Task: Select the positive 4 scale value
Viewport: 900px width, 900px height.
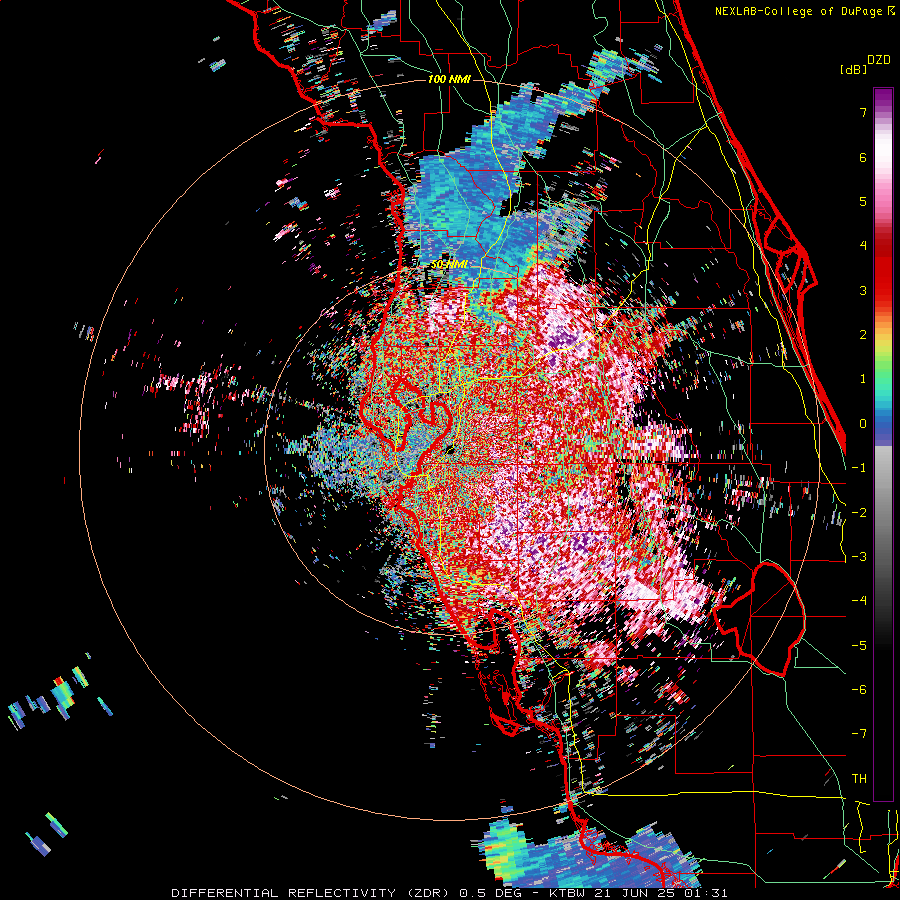Action: coord(863,246)
